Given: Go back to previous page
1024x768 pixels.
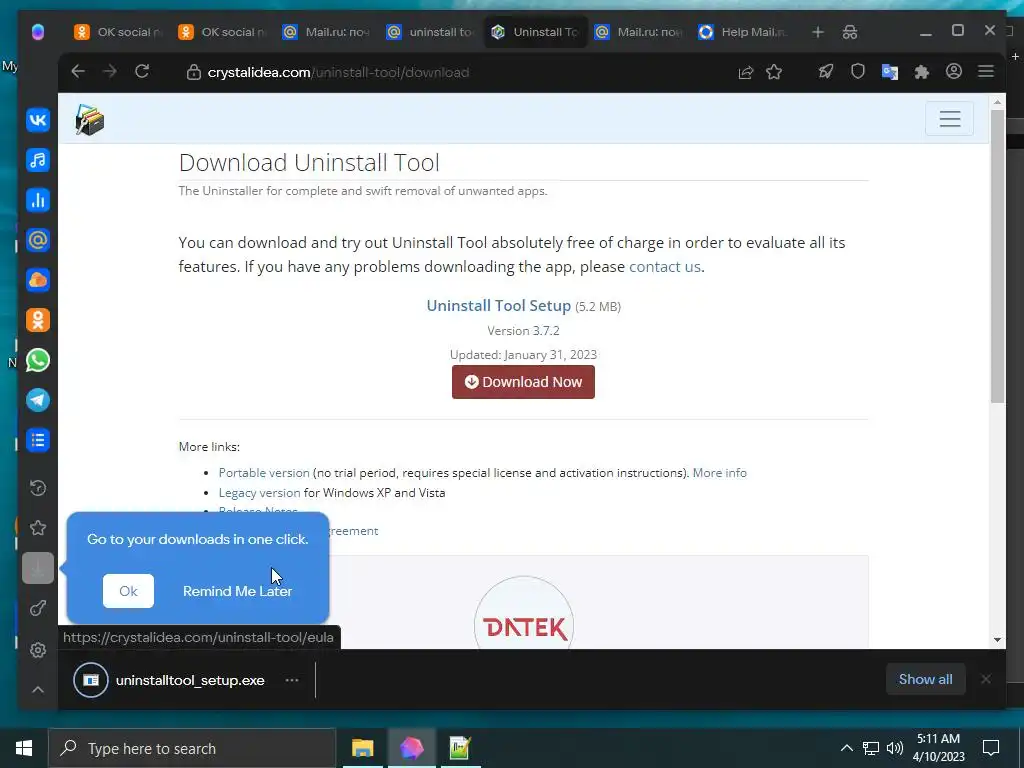Looking at the screenshot, I should click(x=78, y=72).
